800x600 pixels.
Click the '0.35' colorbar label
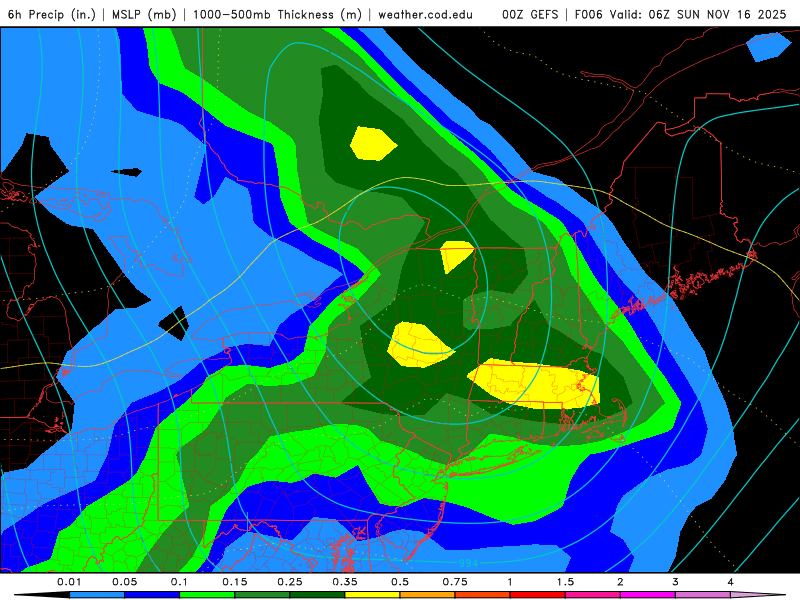(x=345, y=582)
